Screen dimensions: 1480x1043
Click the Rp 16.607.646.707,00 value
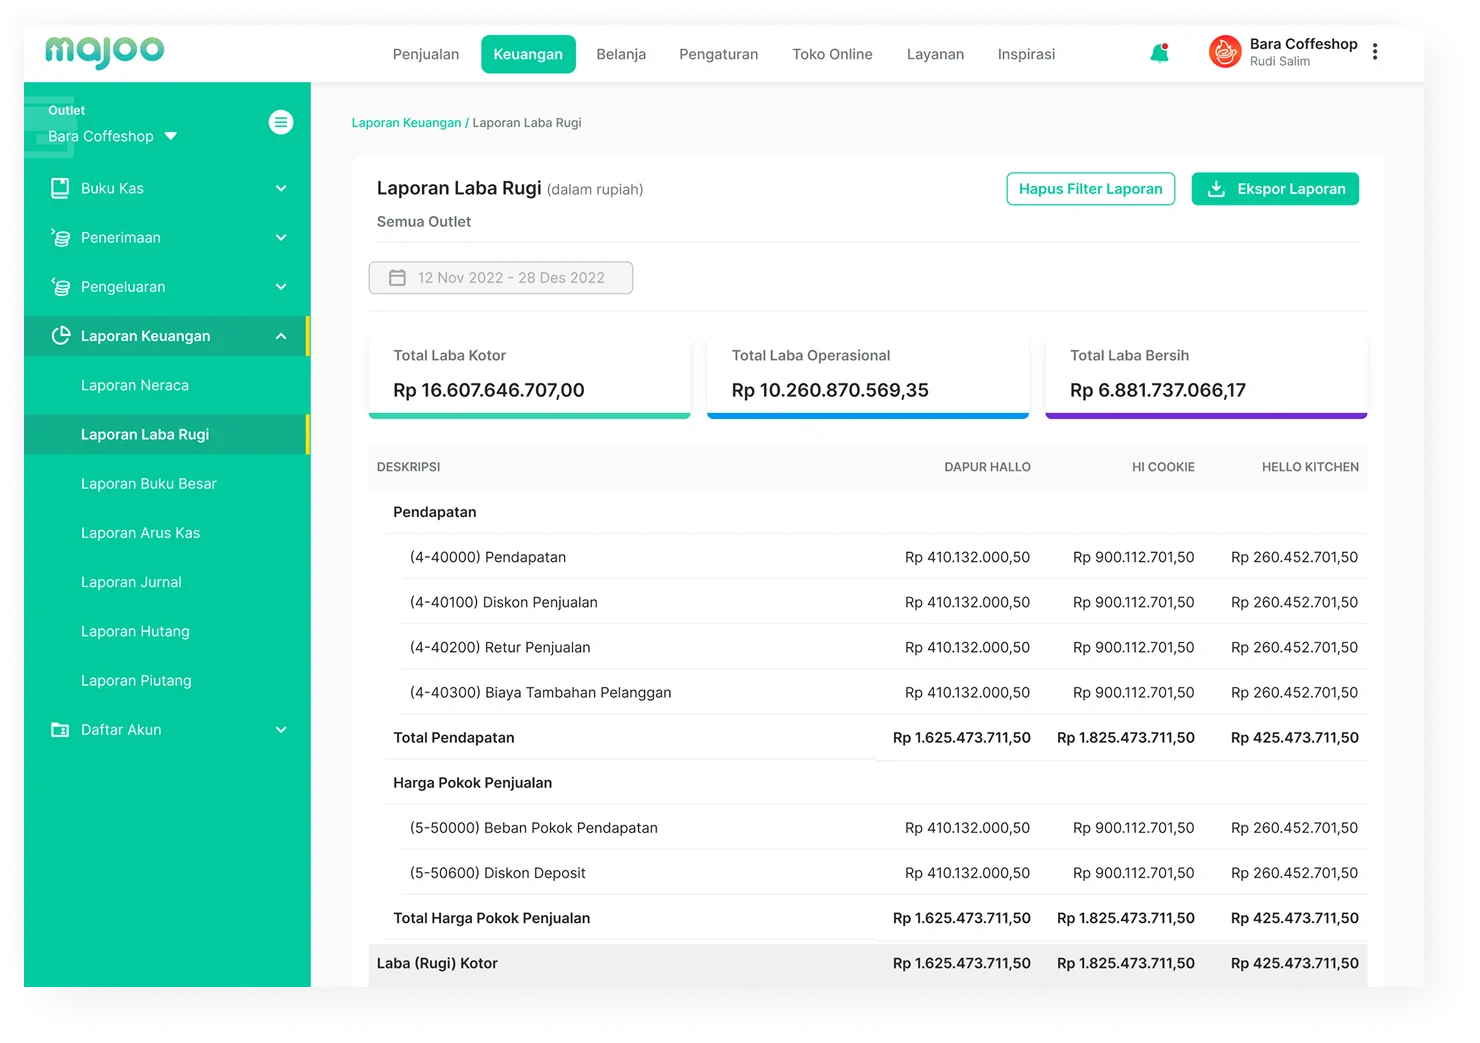[488, 390]
